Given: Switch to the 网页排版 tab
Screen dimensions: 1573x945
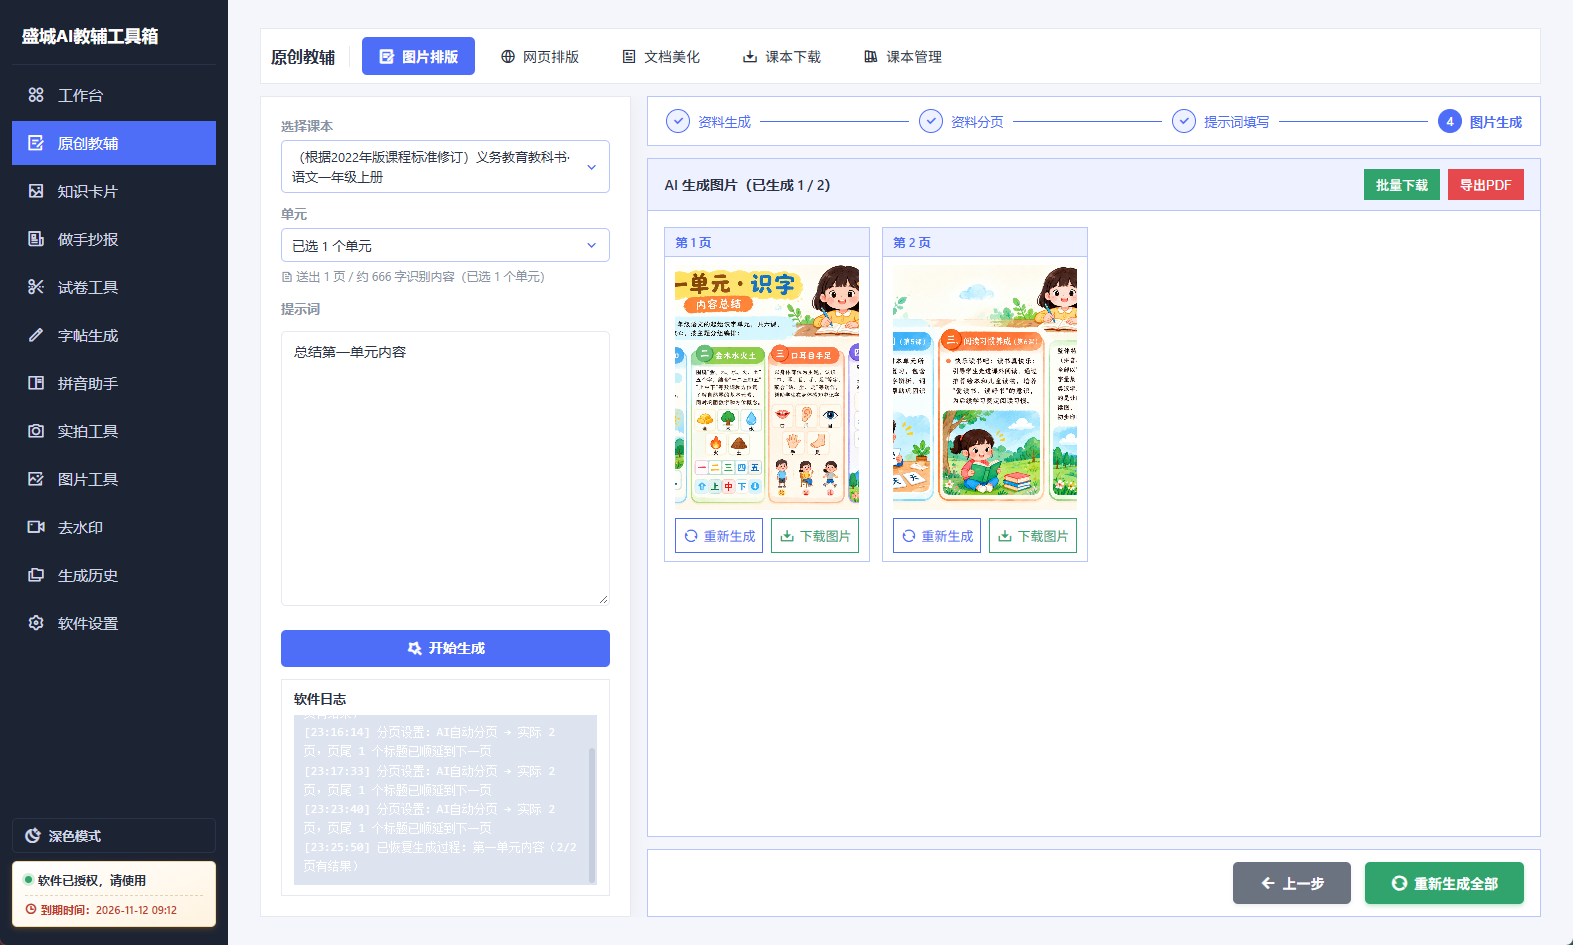Looking at the screenshot, I should [x=540, y=56].
